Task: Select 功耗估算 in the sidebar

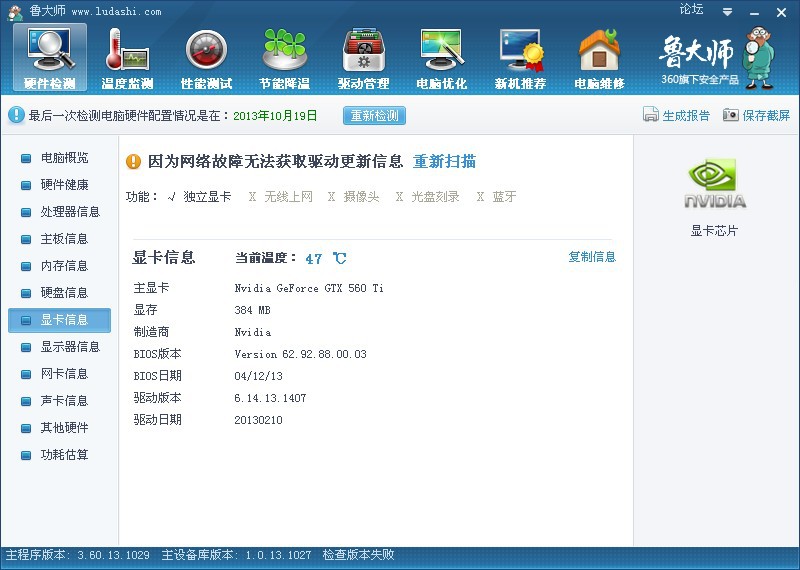Action: (x=64, y=455)
